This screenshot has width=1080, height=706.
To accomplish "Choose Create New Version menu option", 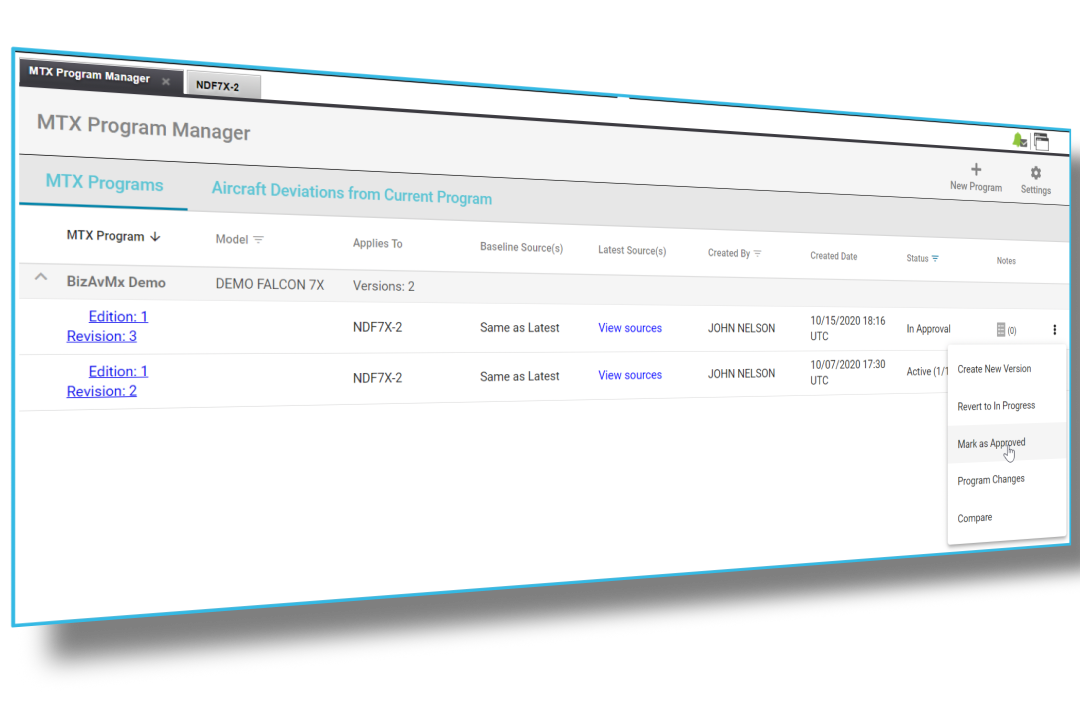I will [x=994, y=369].
